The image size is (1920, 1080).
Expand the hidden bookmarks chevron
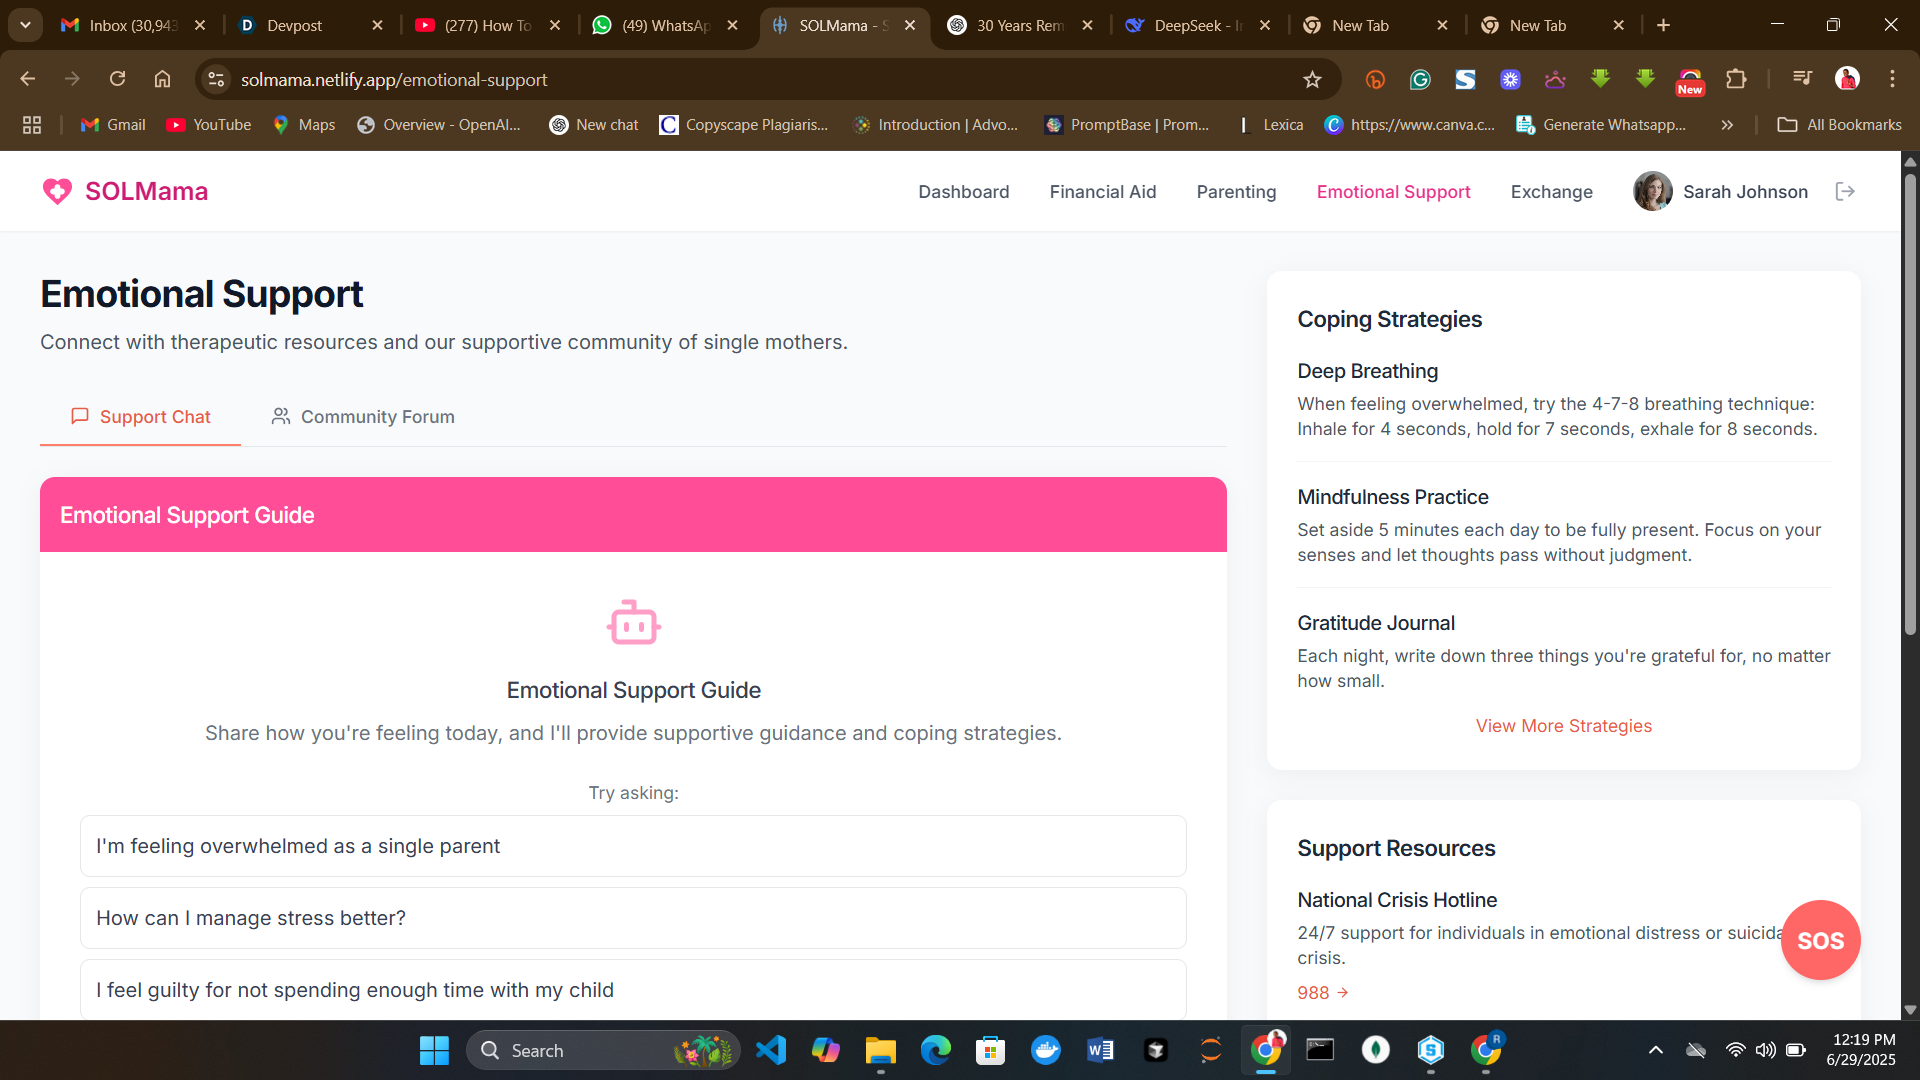pyautogui.click(x=1727, y=125)
